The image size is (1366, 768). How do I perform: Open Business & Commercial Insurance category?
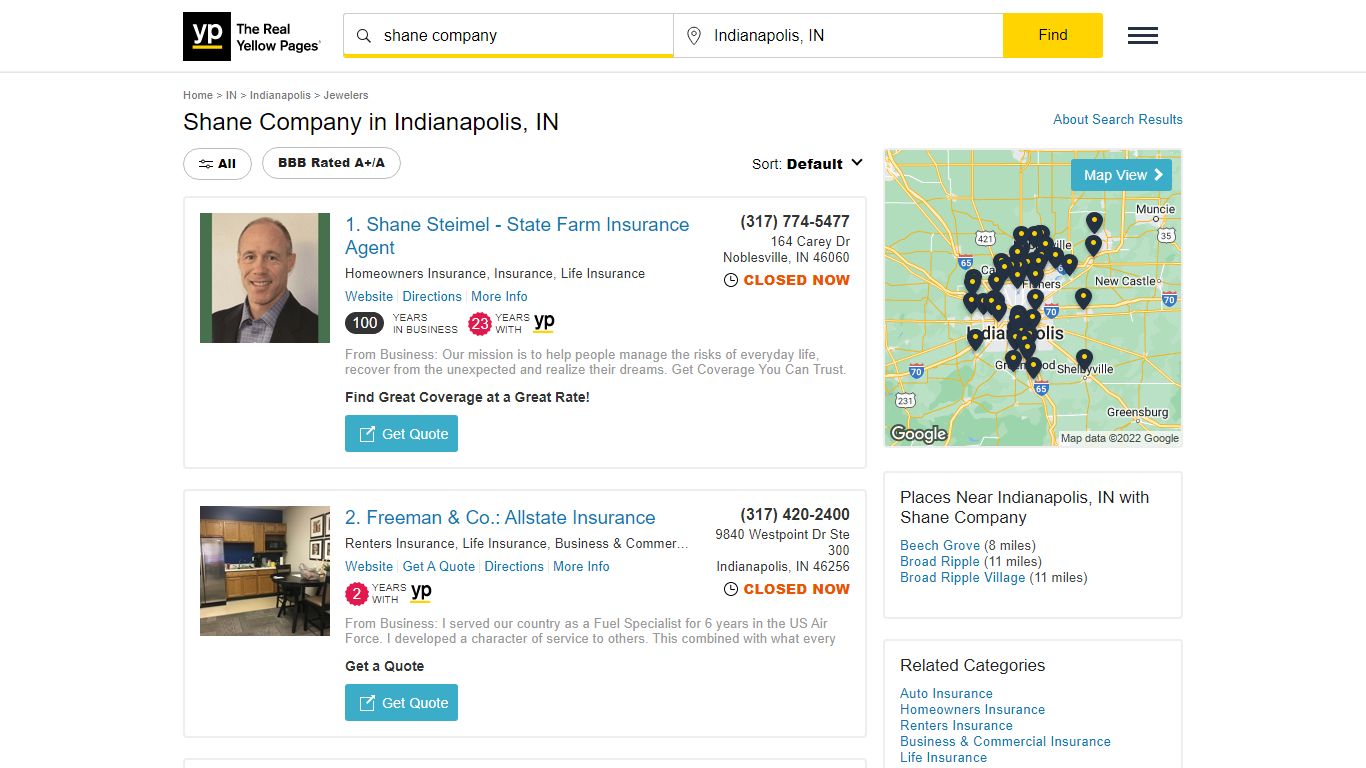1005,741
